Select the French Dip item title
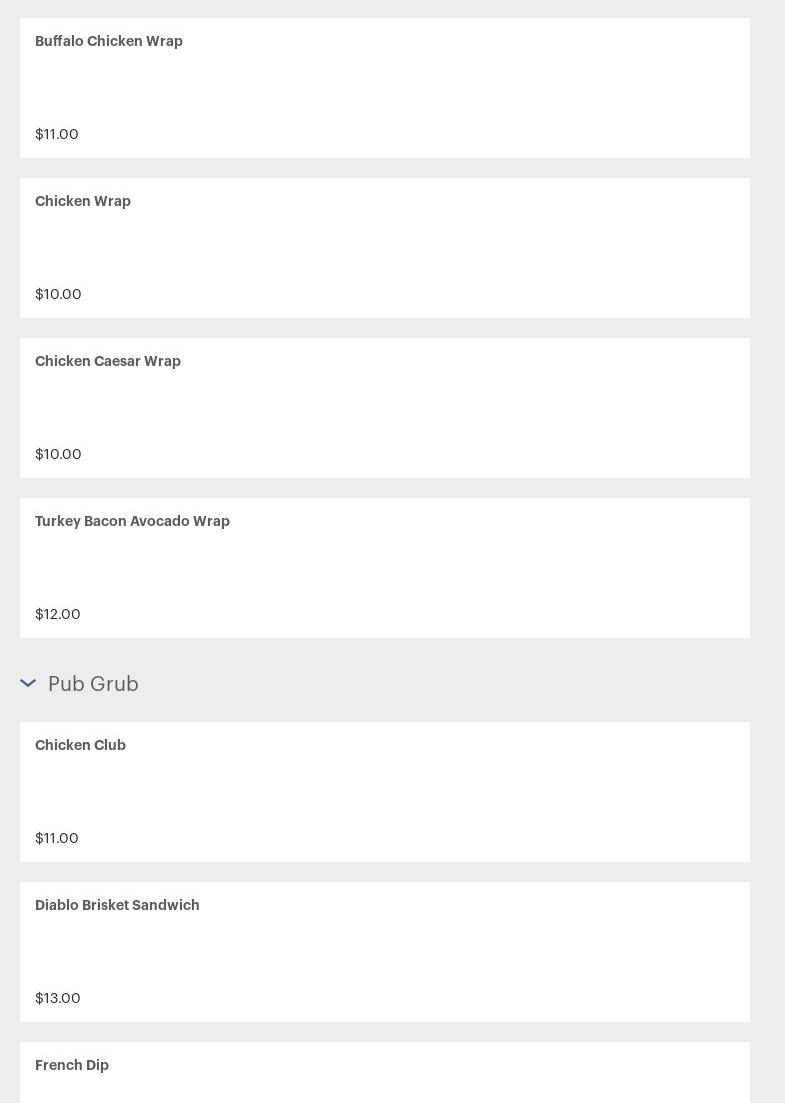The image size is (785, 1103). tap(72, 1066)
